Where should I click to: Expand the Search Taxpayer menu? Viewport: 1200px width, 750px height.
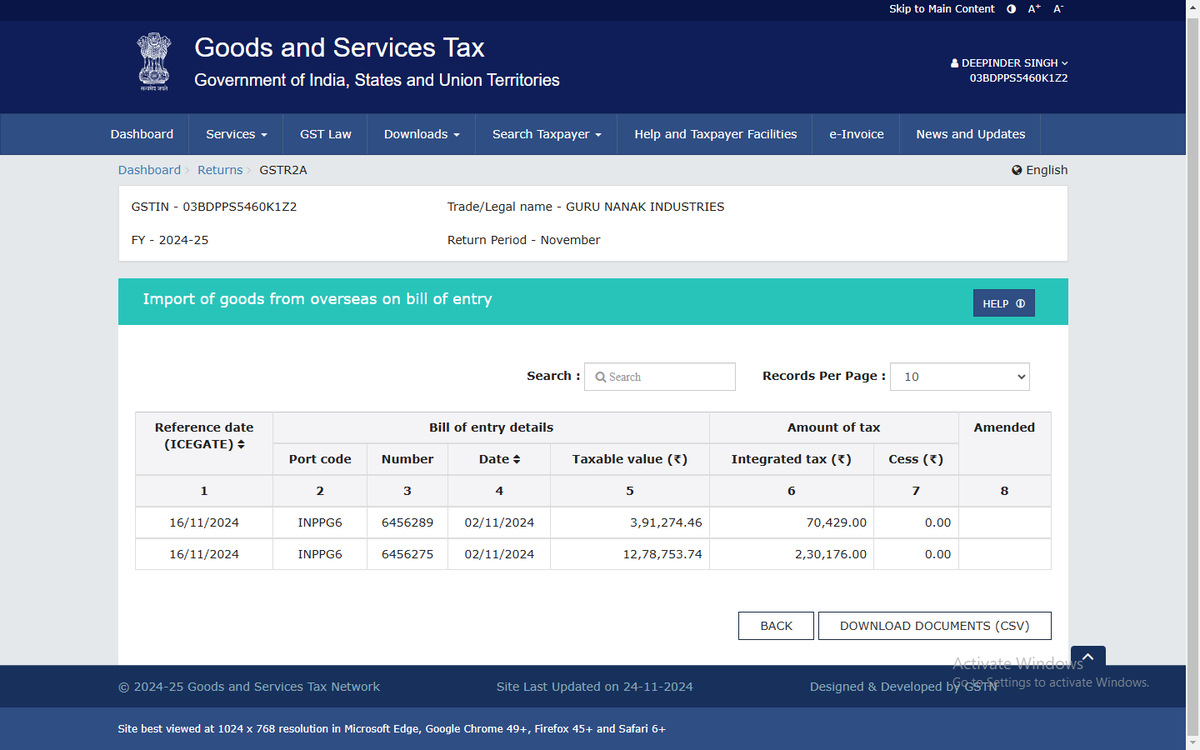(546, 134)
